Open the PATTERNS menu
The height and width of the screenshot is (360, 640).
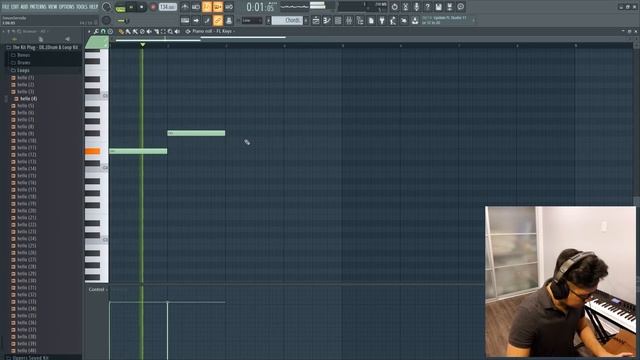click(38, 7)
